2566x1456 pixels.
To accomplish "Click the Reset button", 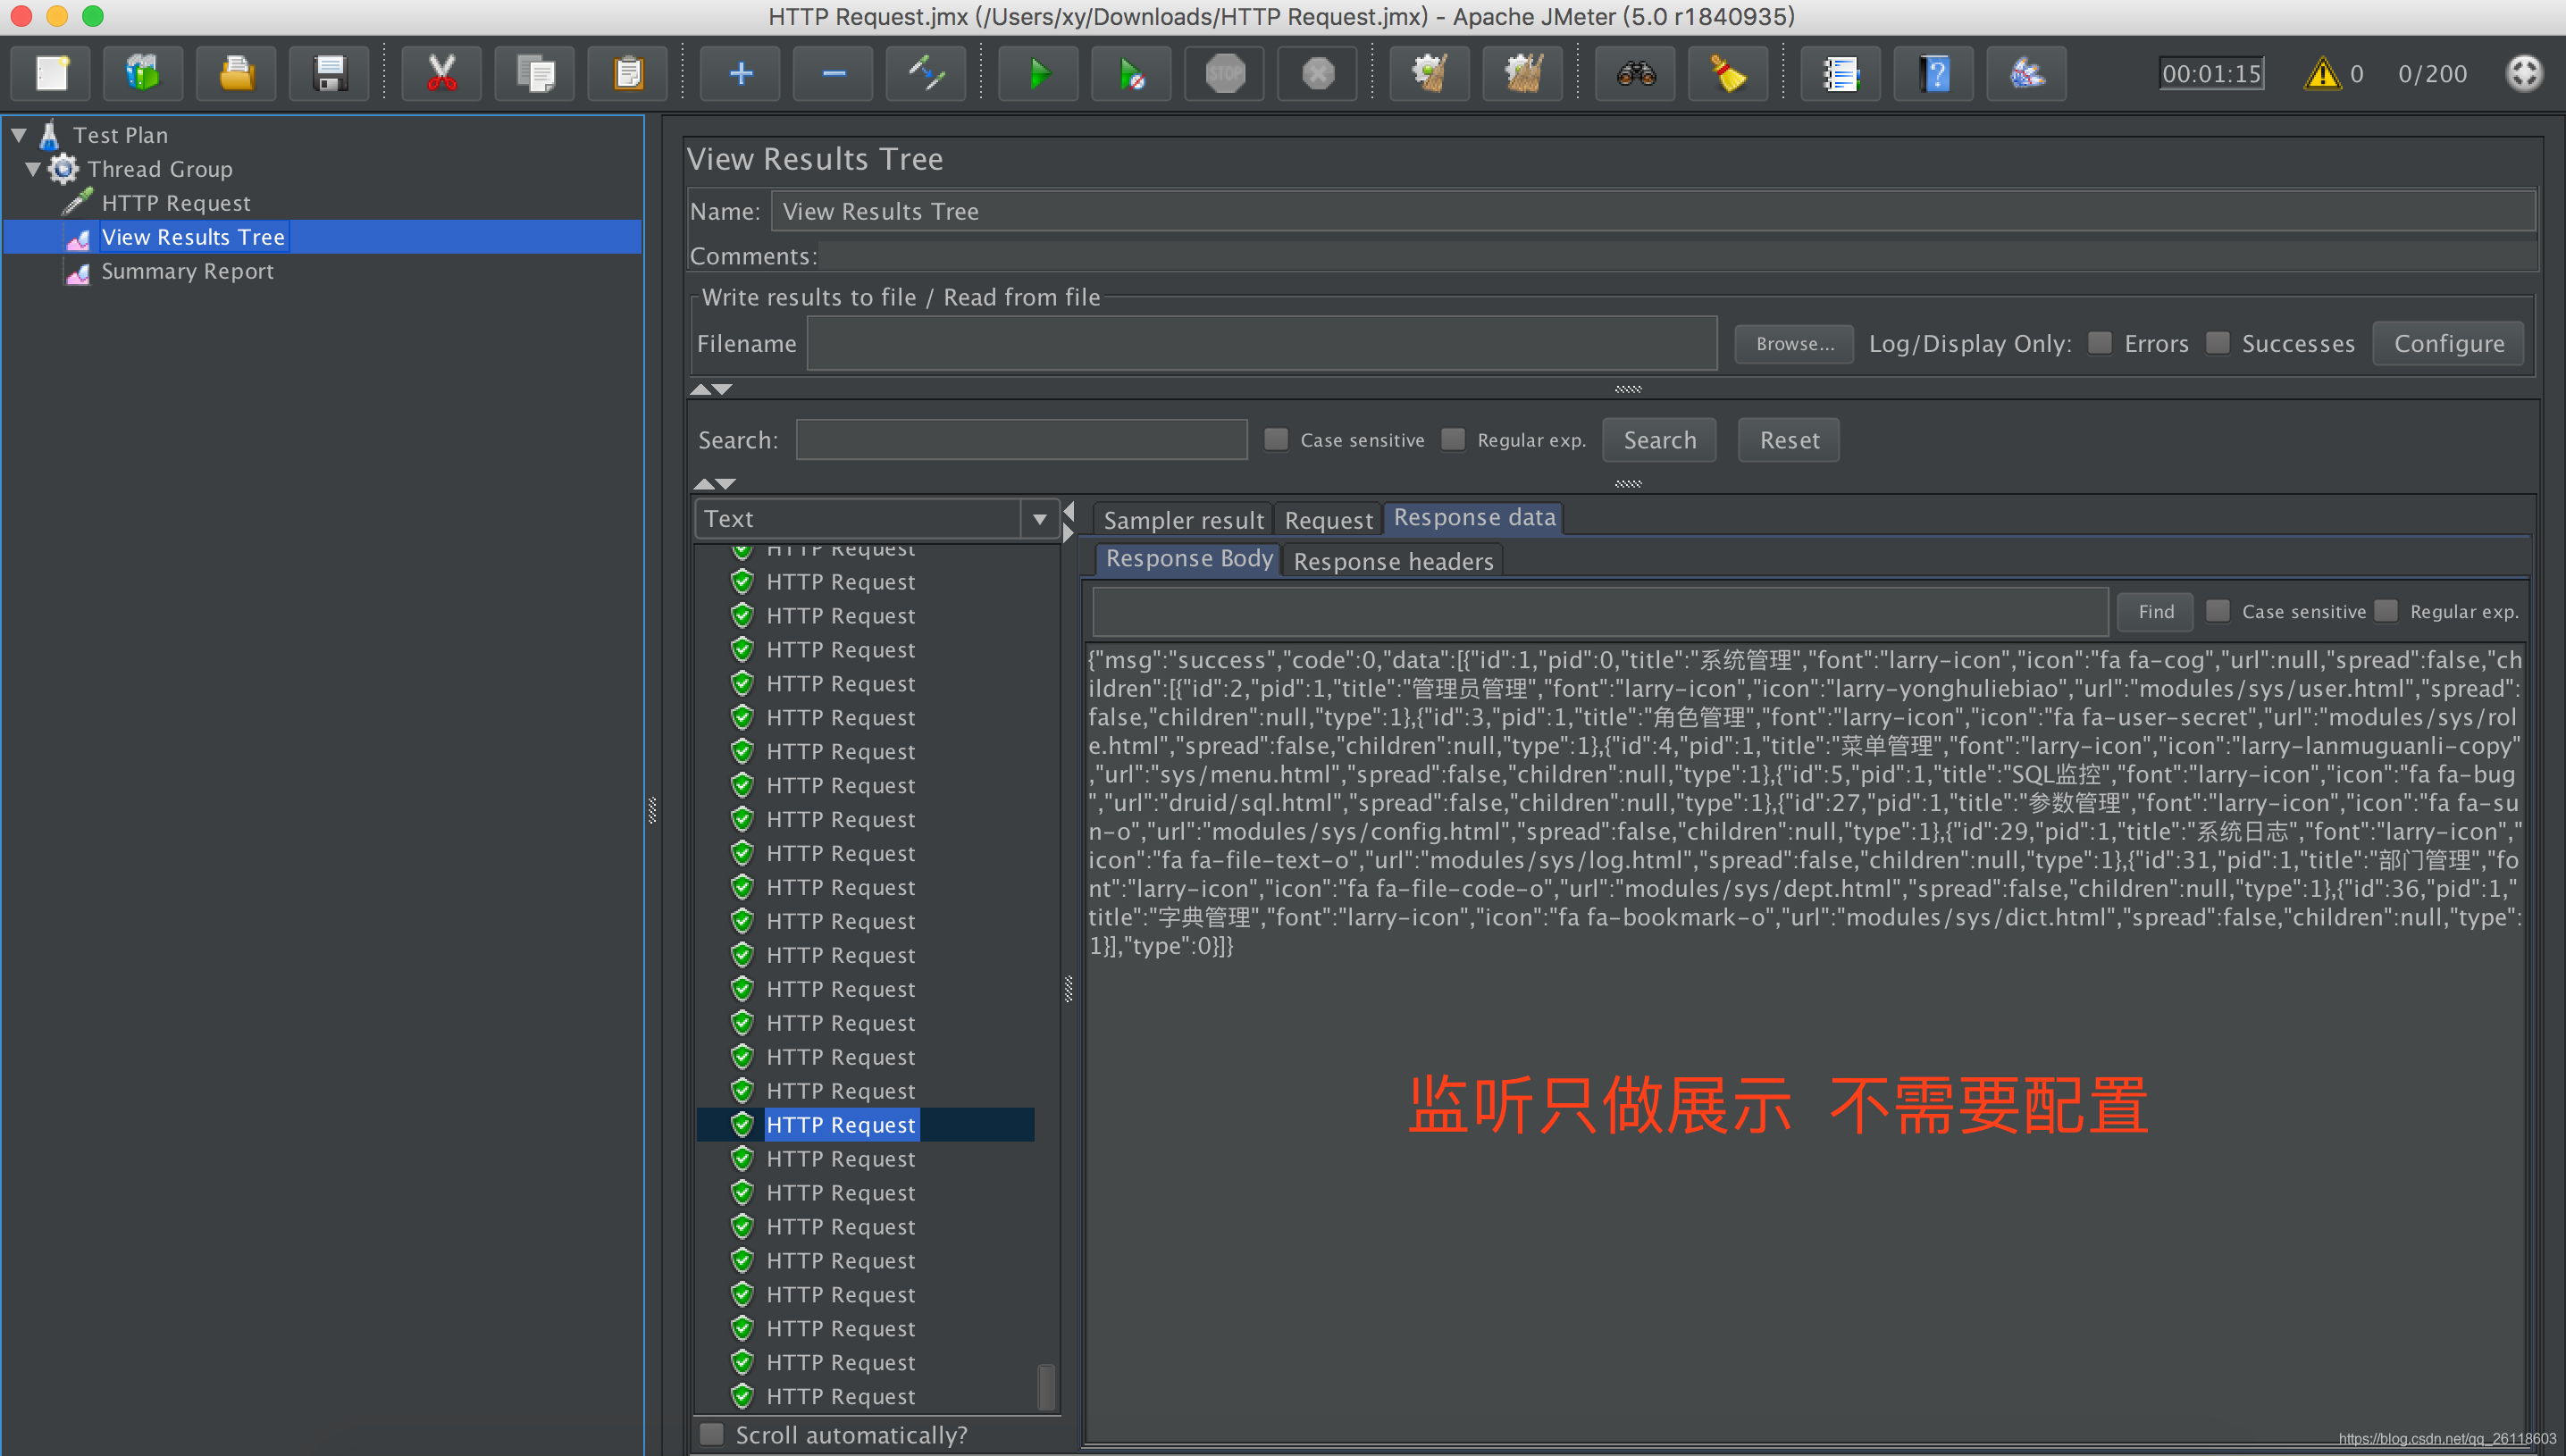I will (1788, 440).
